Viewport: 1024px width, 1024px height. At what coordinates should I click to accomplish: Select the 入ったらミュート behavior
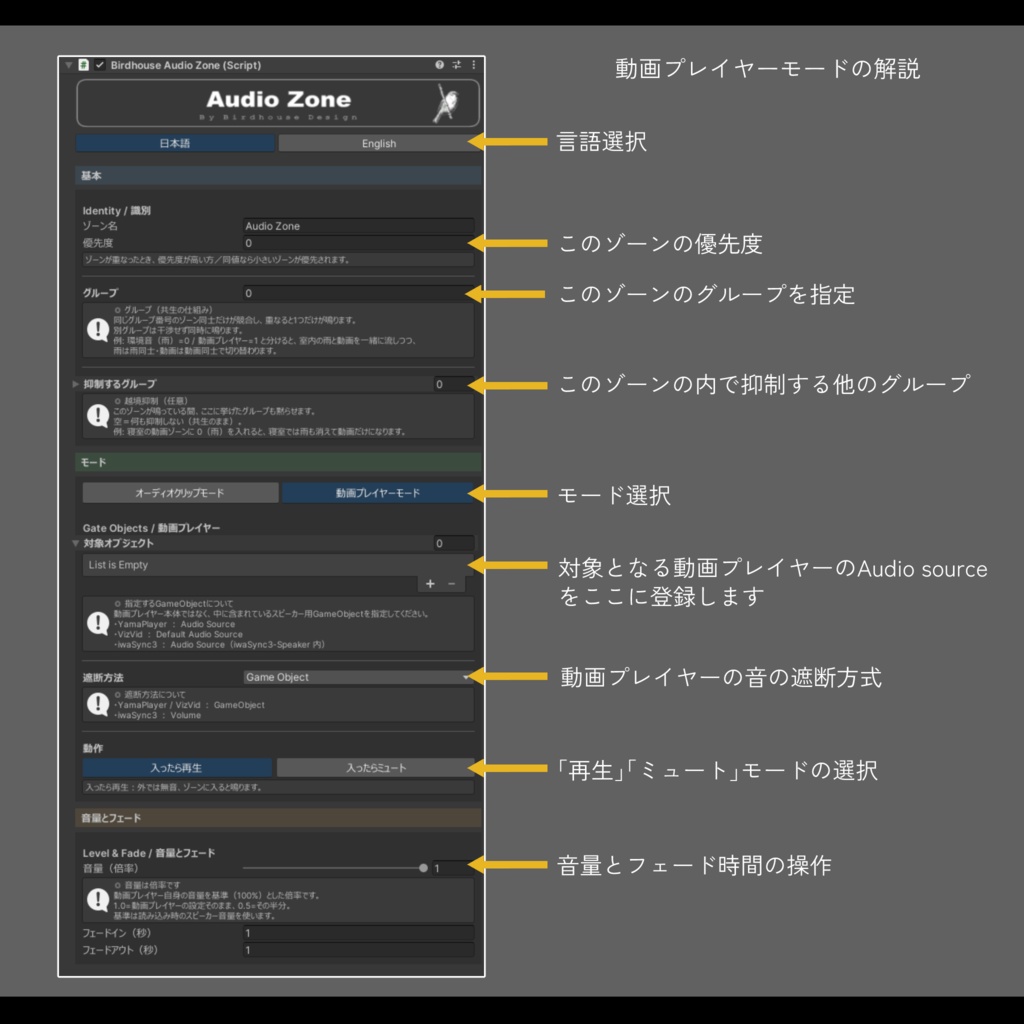click(x=376, y=768)
